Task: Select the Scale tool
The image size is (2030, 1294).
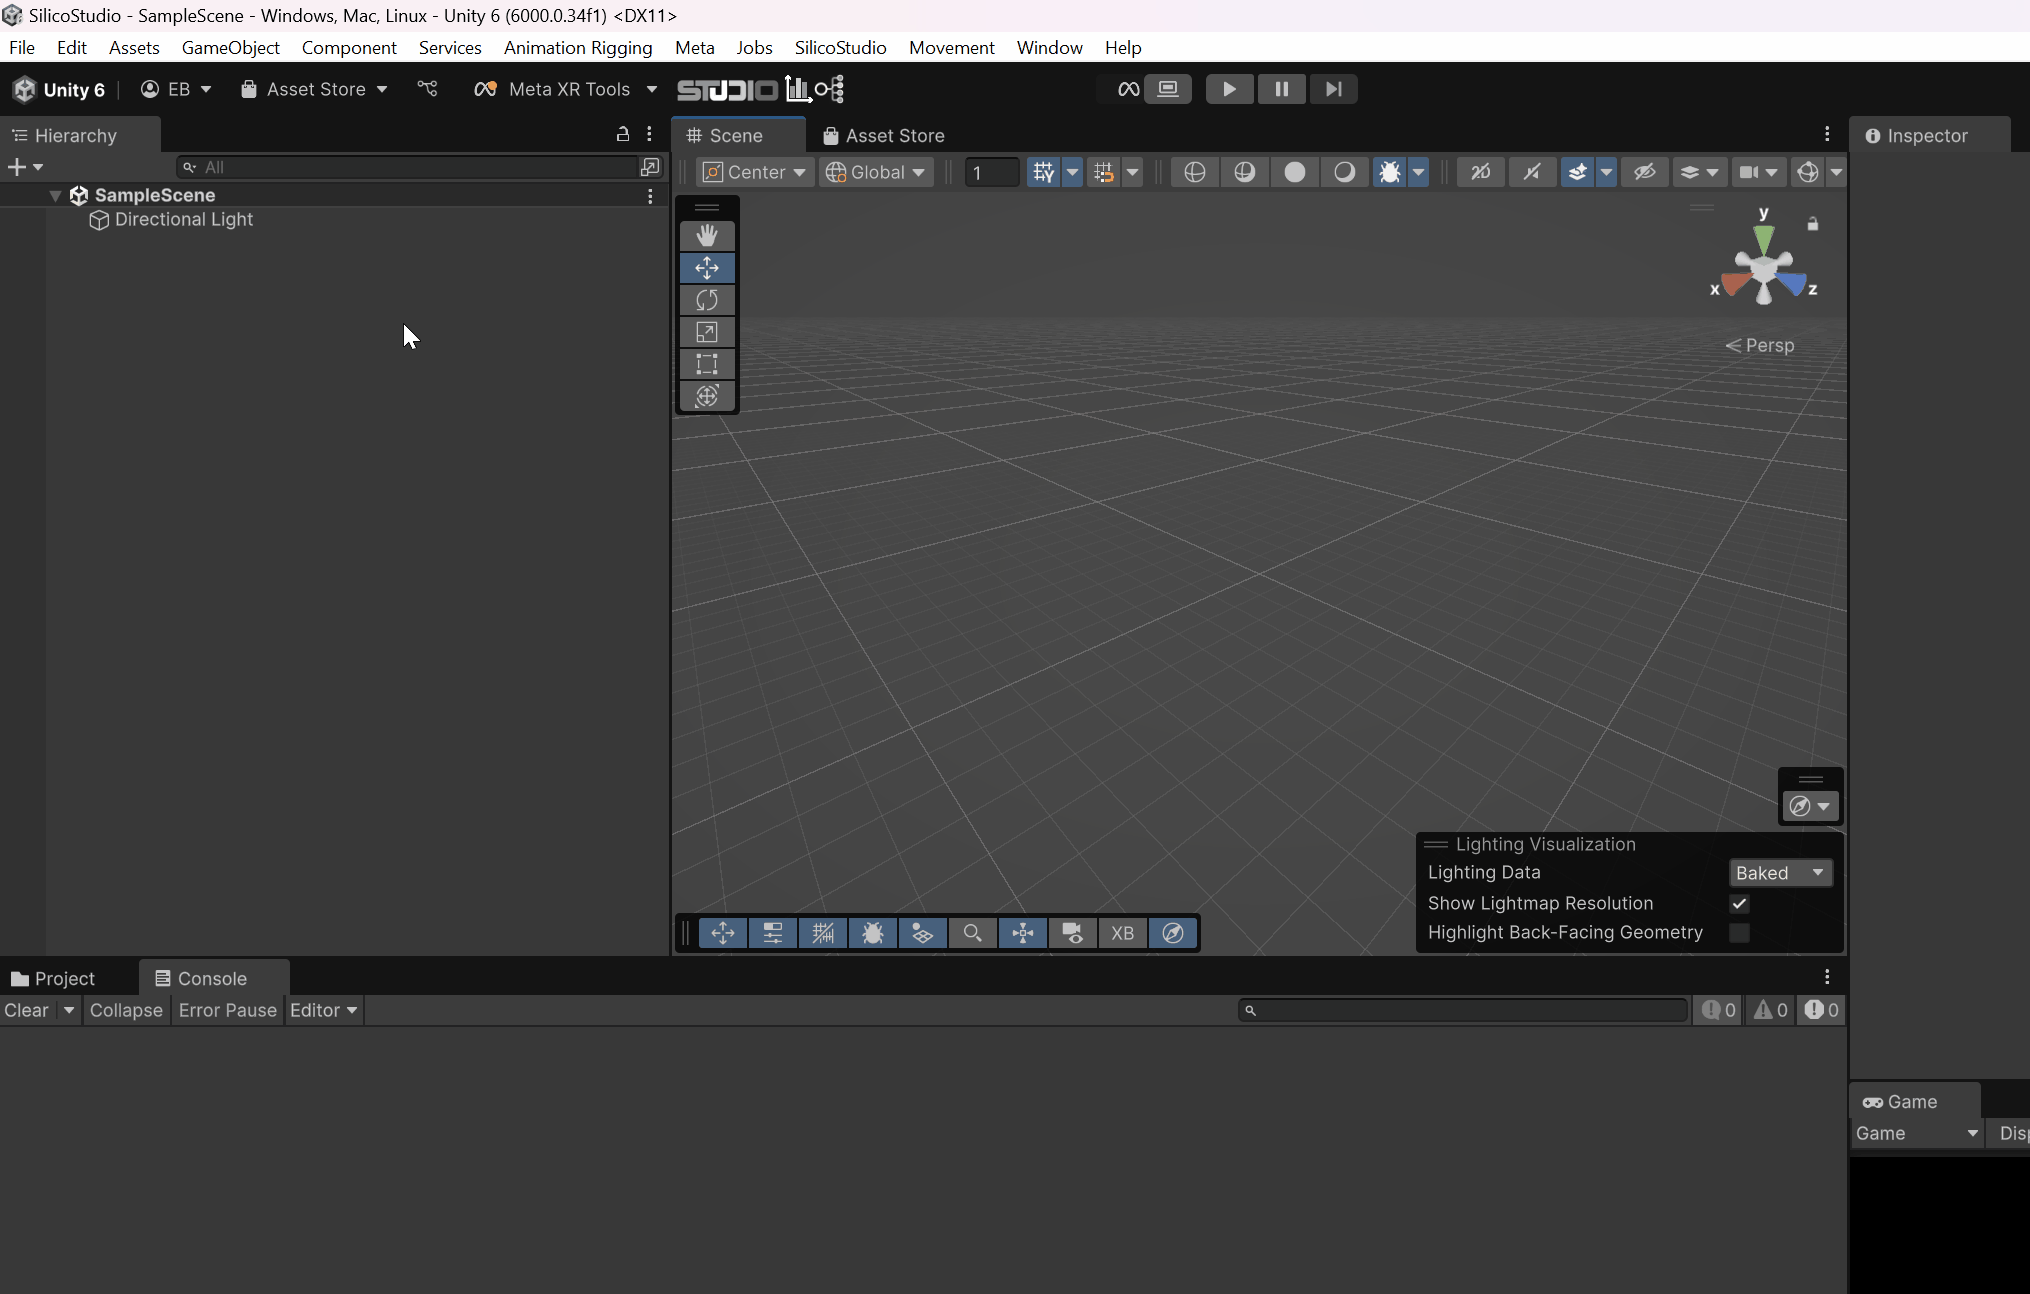Action: [x=707, y=332]
